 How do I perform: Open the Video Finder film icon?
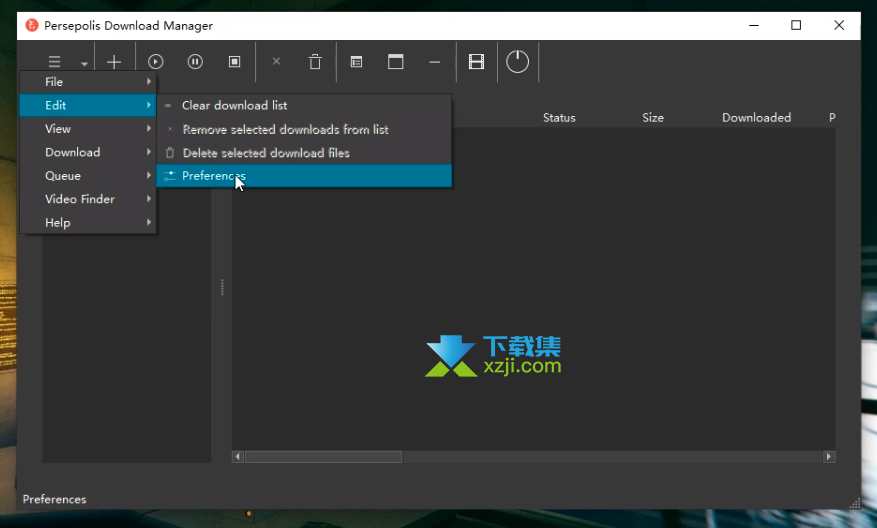(477, 62)
